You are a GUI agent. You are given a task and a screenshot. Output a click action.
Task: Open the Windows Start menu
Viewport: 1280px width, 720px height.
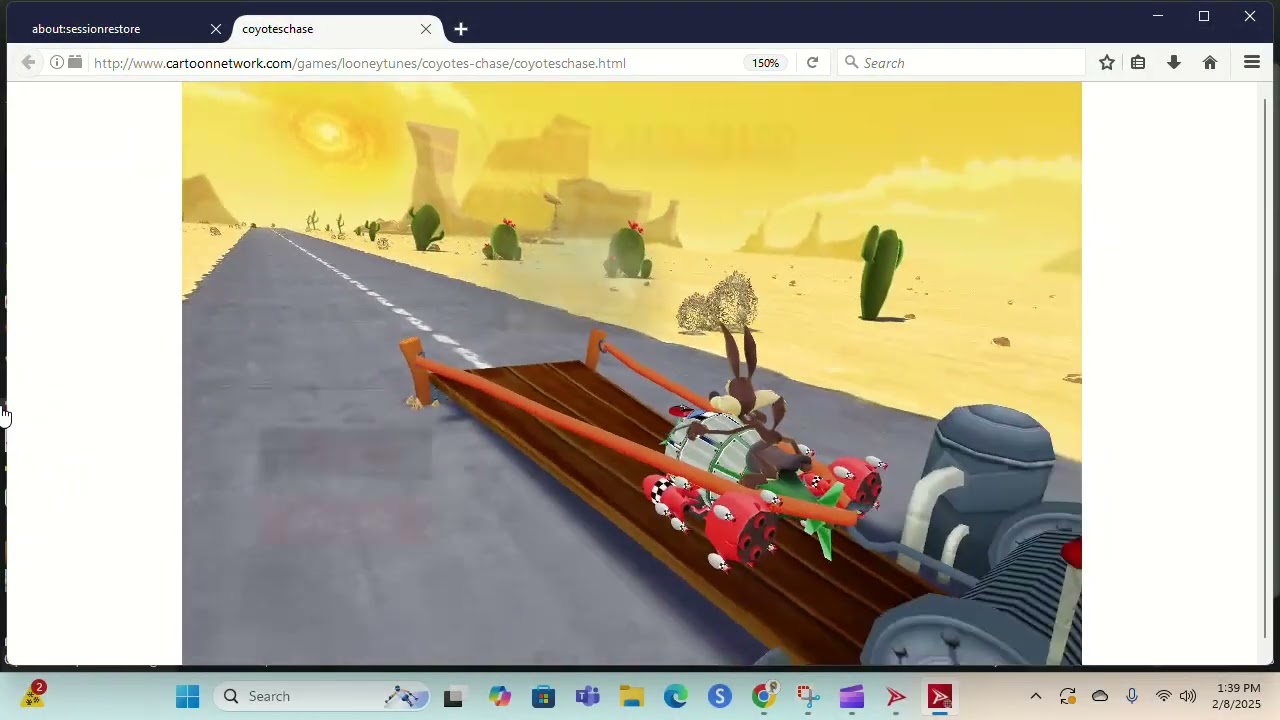tap(187, 696)
